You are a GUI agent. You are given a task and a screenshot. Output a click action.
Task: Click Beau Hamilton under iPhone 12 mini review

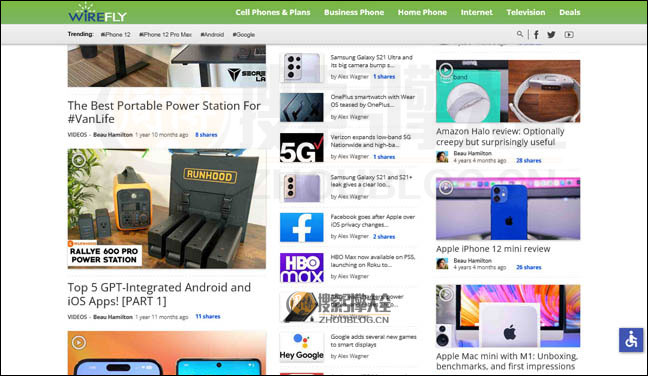point(472,261)
